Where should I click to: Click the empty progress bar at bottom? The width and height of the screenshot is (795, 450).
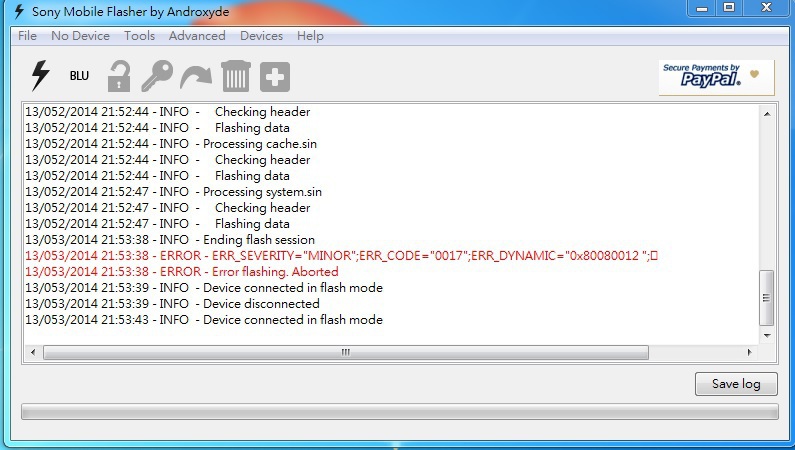tap(400, 411)
